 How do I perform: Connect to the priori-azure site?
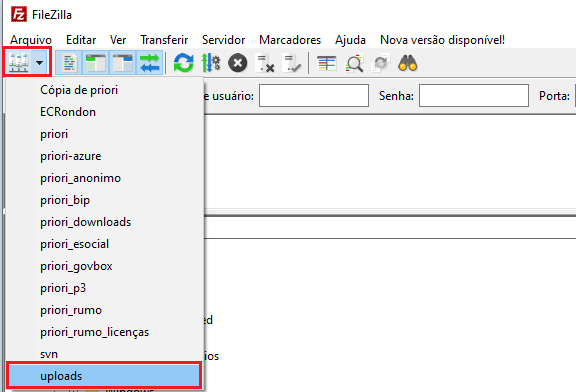pyautogui.click(x=105, y=156)
